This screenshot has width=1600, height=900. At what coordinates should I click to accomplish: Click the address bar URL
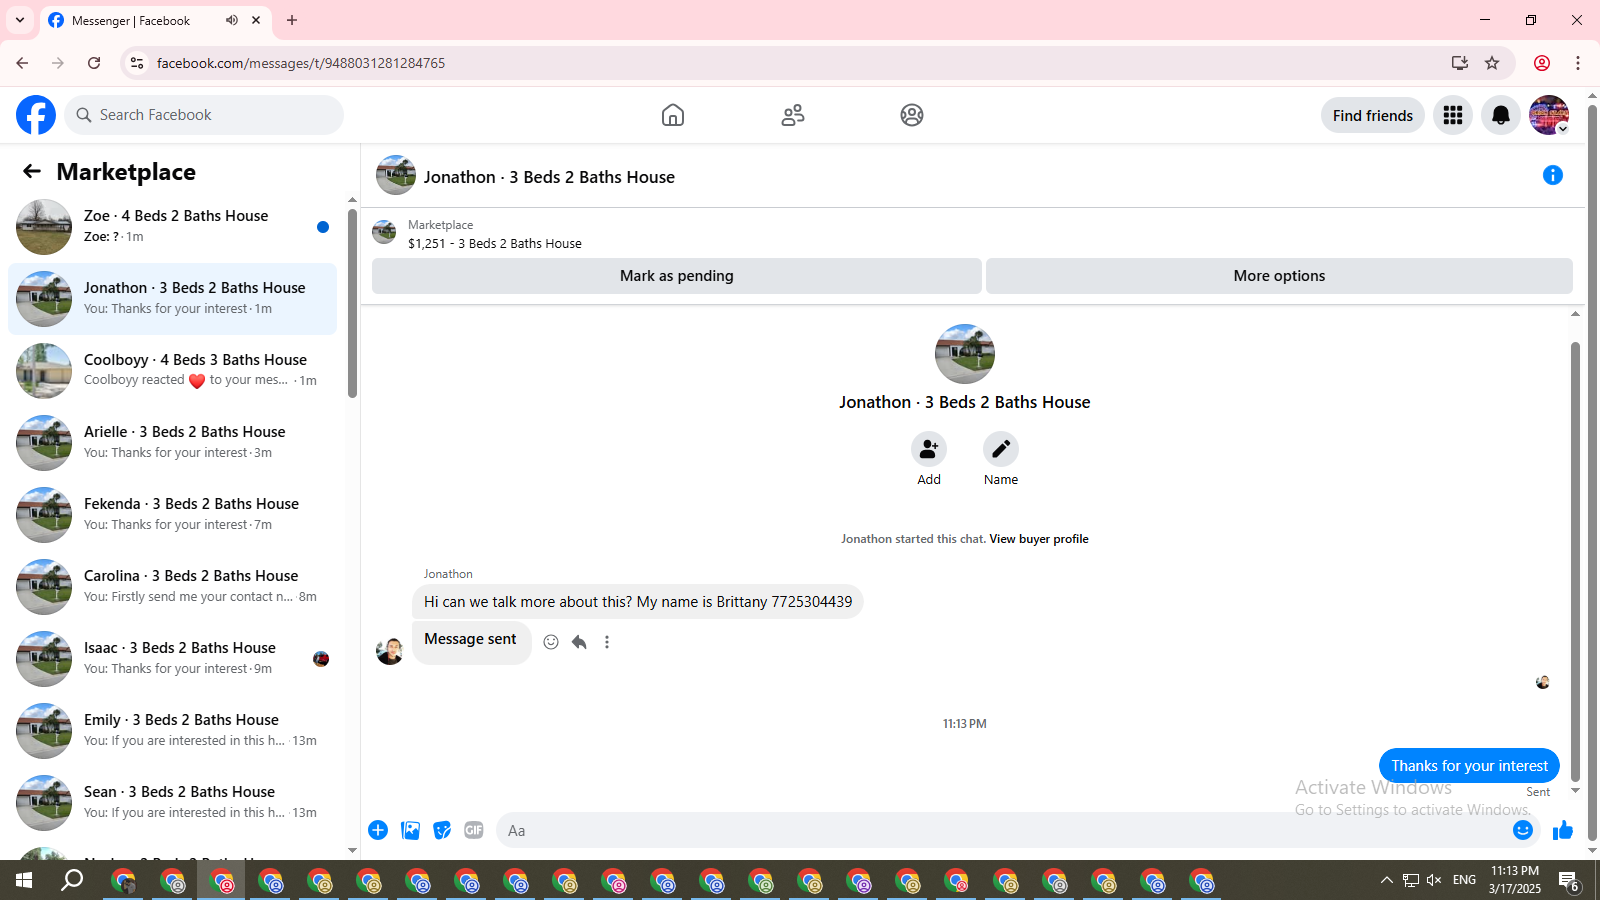tap(301, 63)
